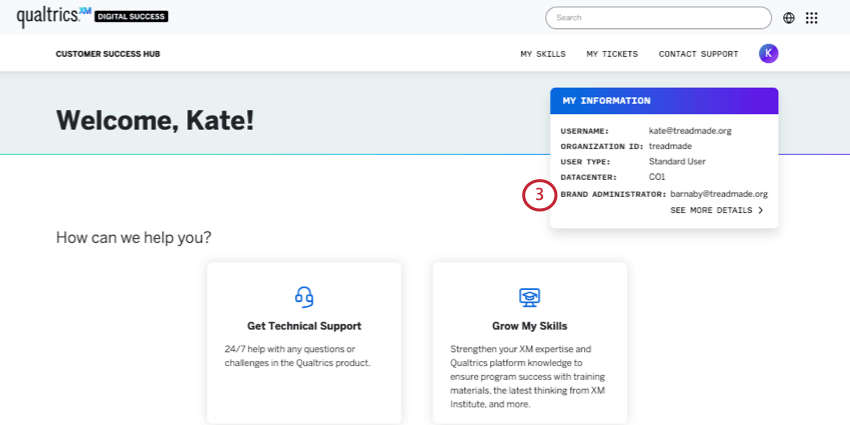Click the How can we help you? heading

[134, 237]
